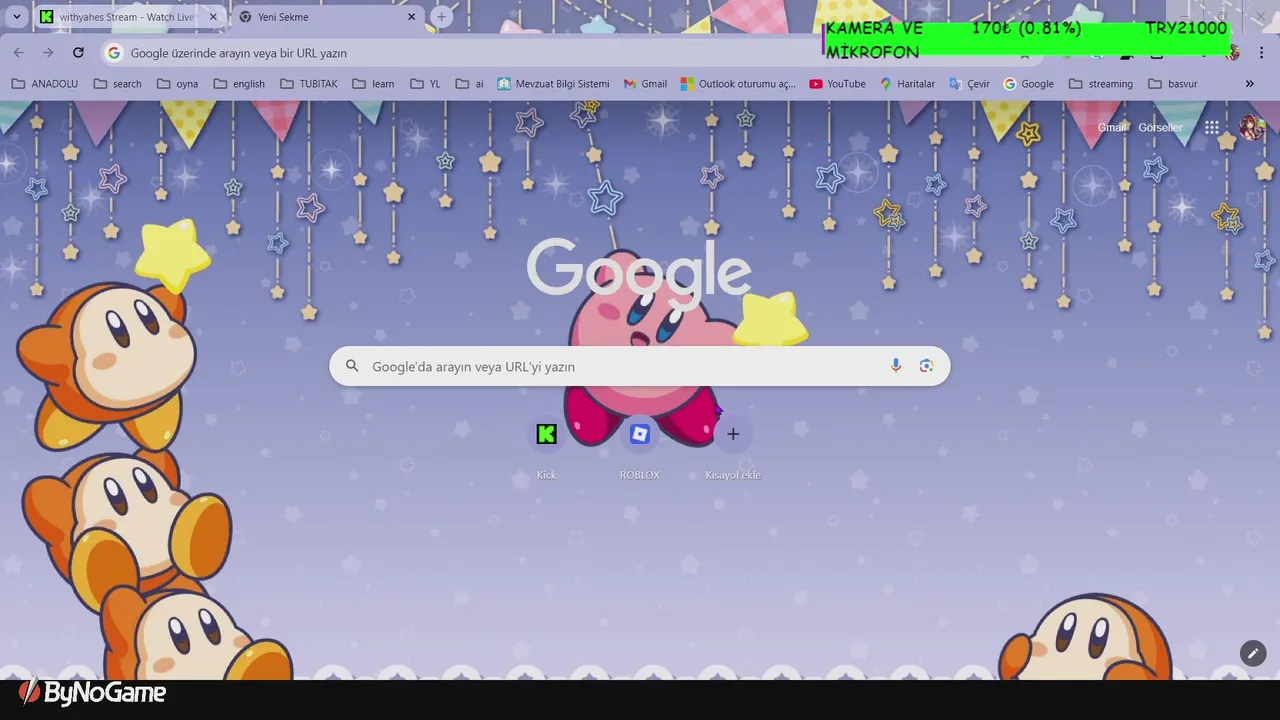Open the search bookmark folder
The width and height of the screenshot is (1280, 720).
(x=117, y=84)
